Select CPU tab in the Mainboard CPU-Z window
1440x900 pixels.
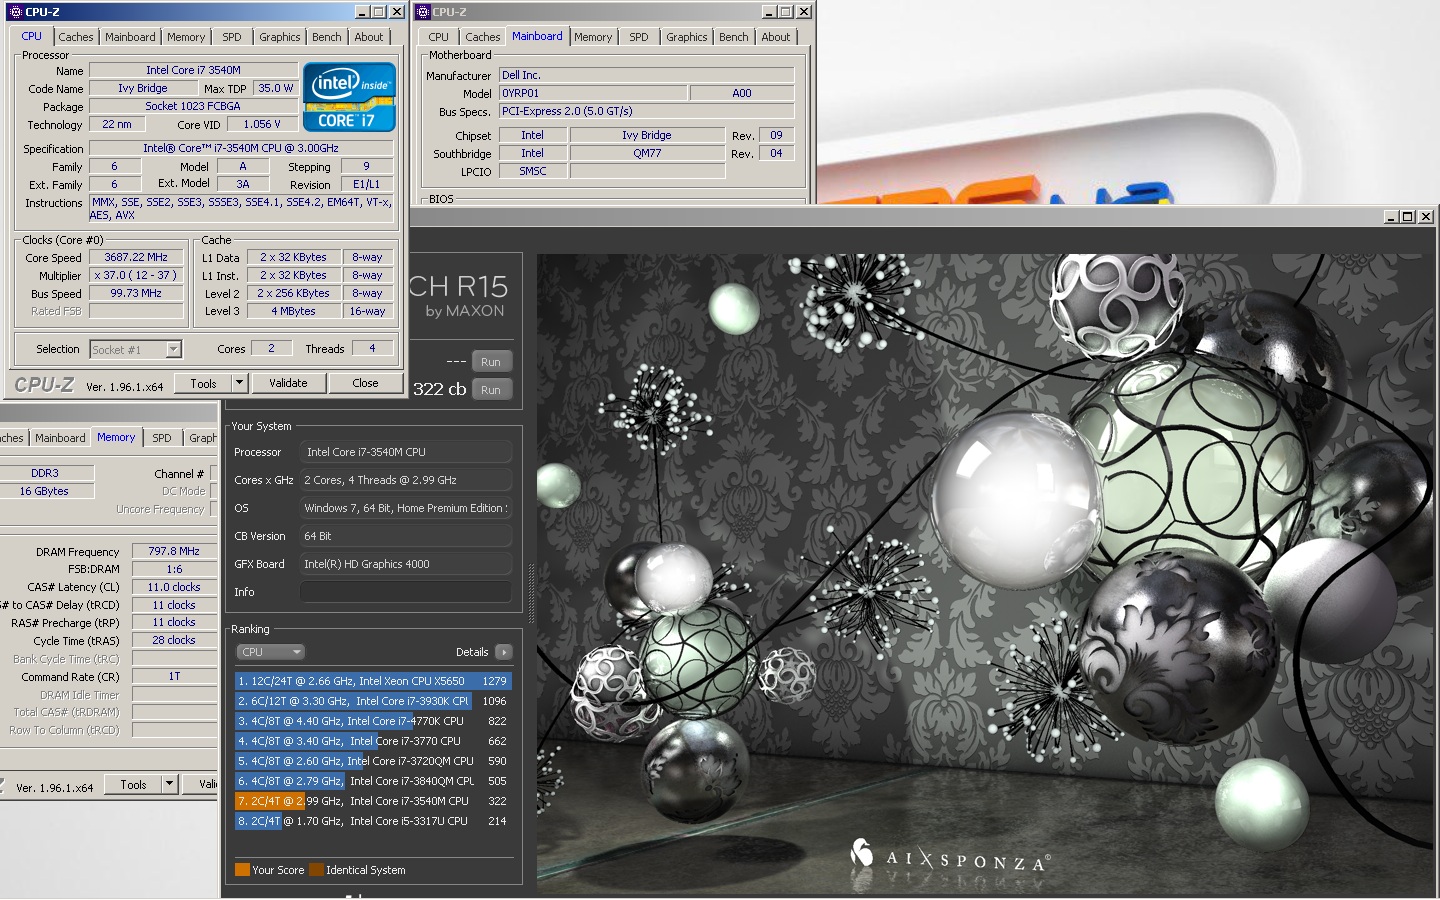coord(439,37)
